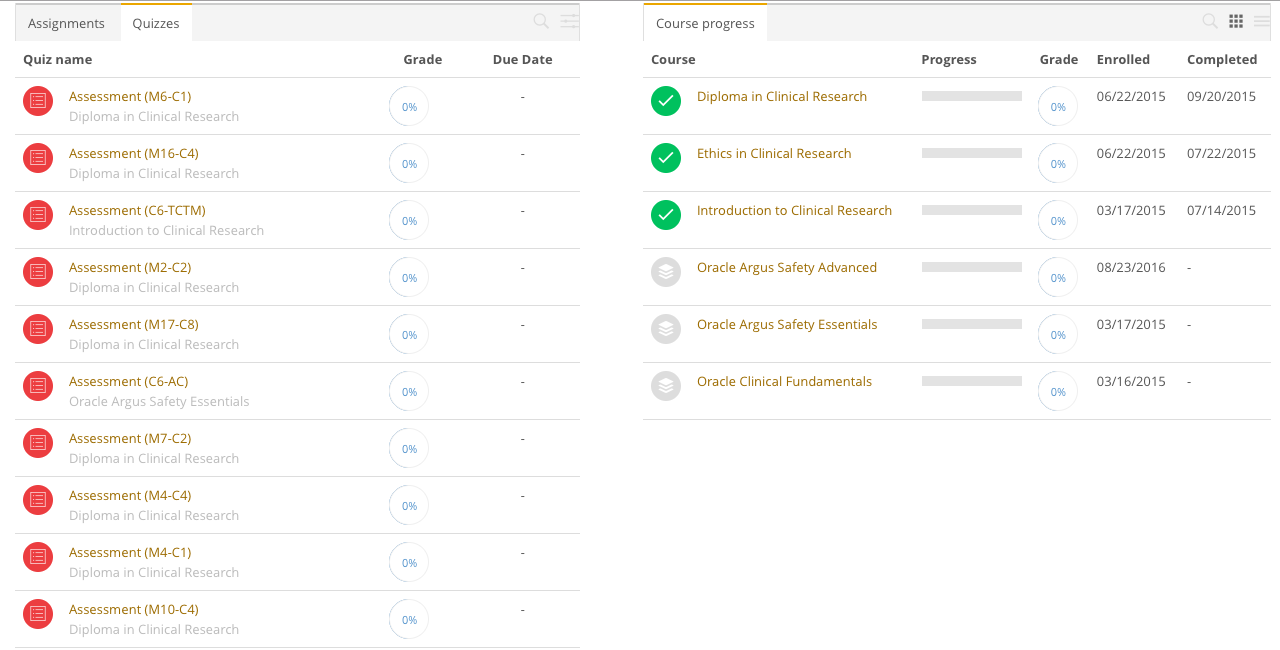Open Assessment (C6-TCTM) quiz link
The height and width of the screenshot is (650, 1280).
137,210
